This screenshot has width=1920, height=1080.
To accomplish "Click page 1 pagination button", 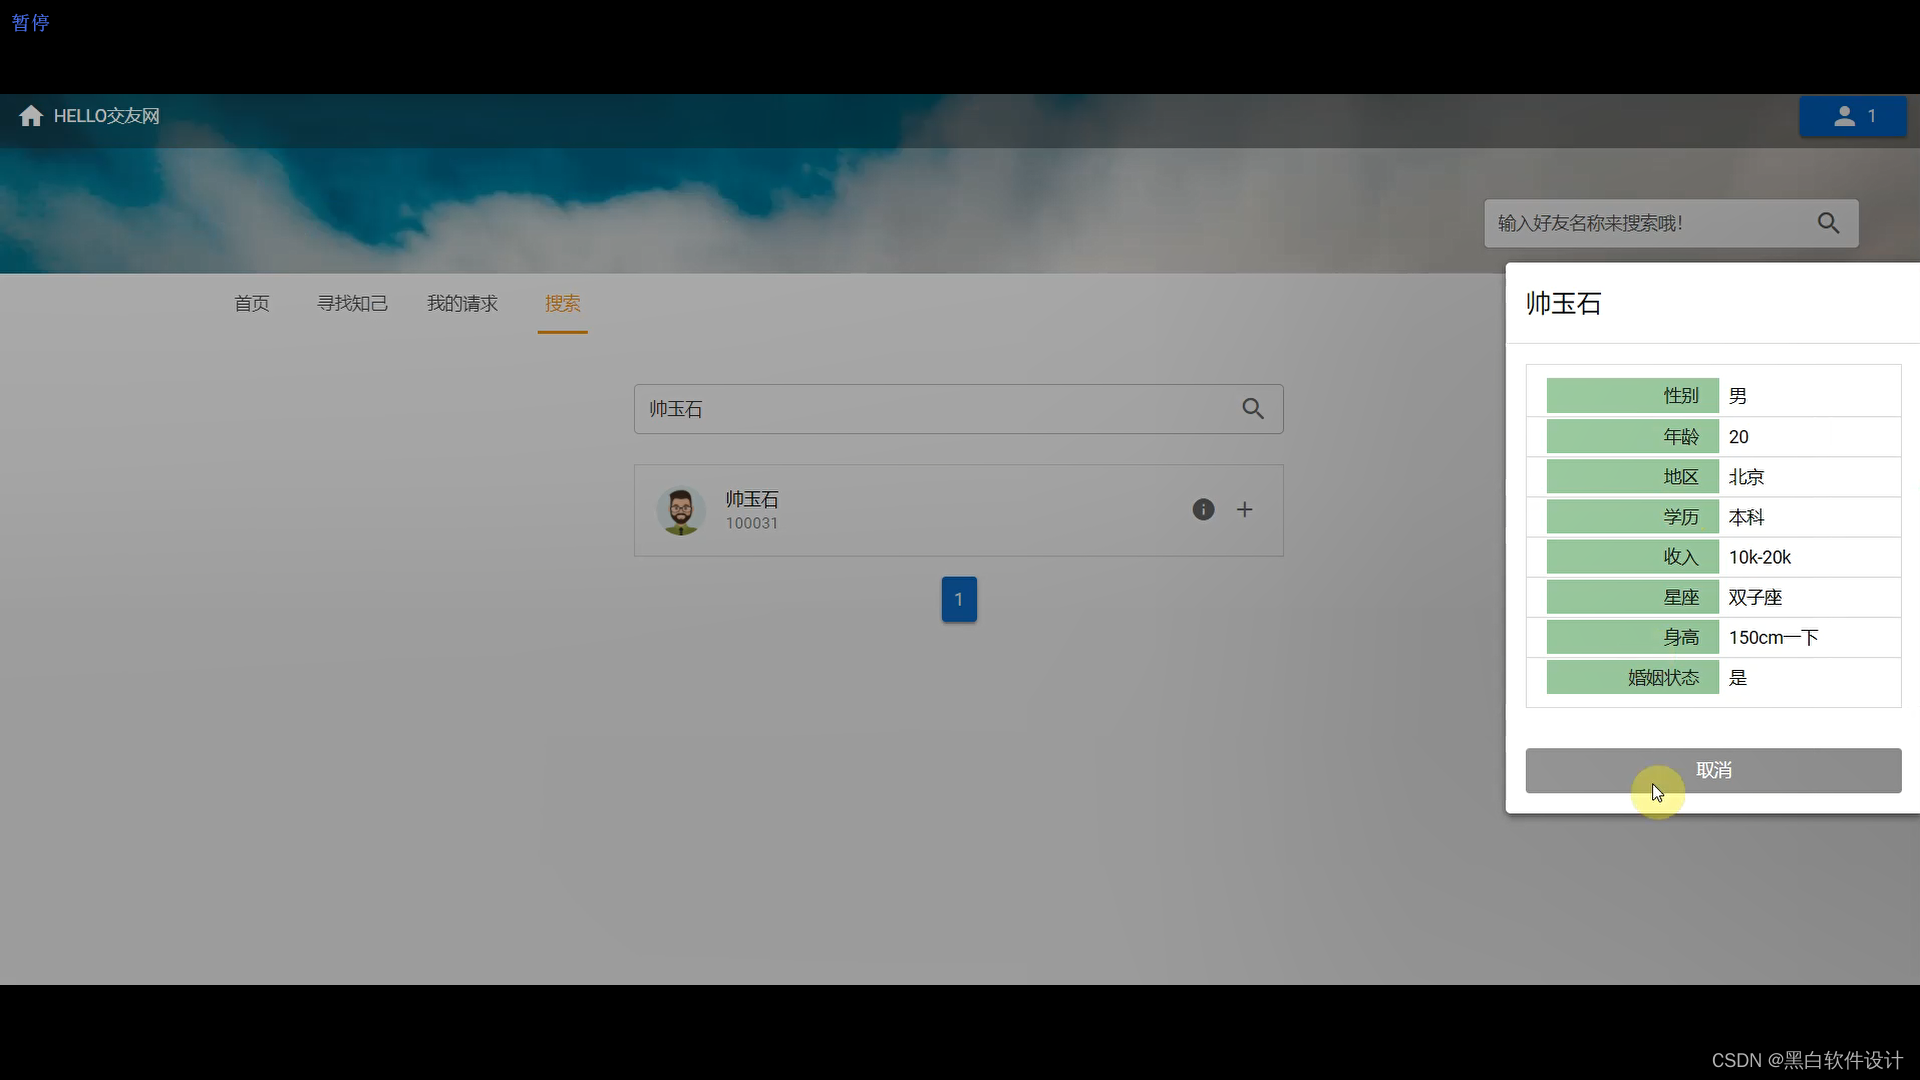I will click(x=959, y=599).
